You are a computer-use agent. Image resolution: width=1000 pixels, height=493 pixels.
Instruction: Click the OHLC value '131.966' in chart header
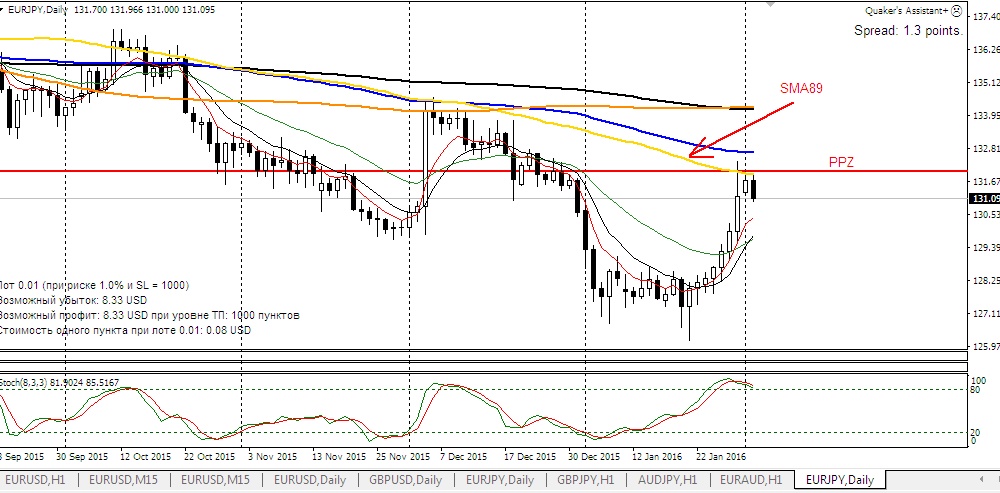pos(129,10)
